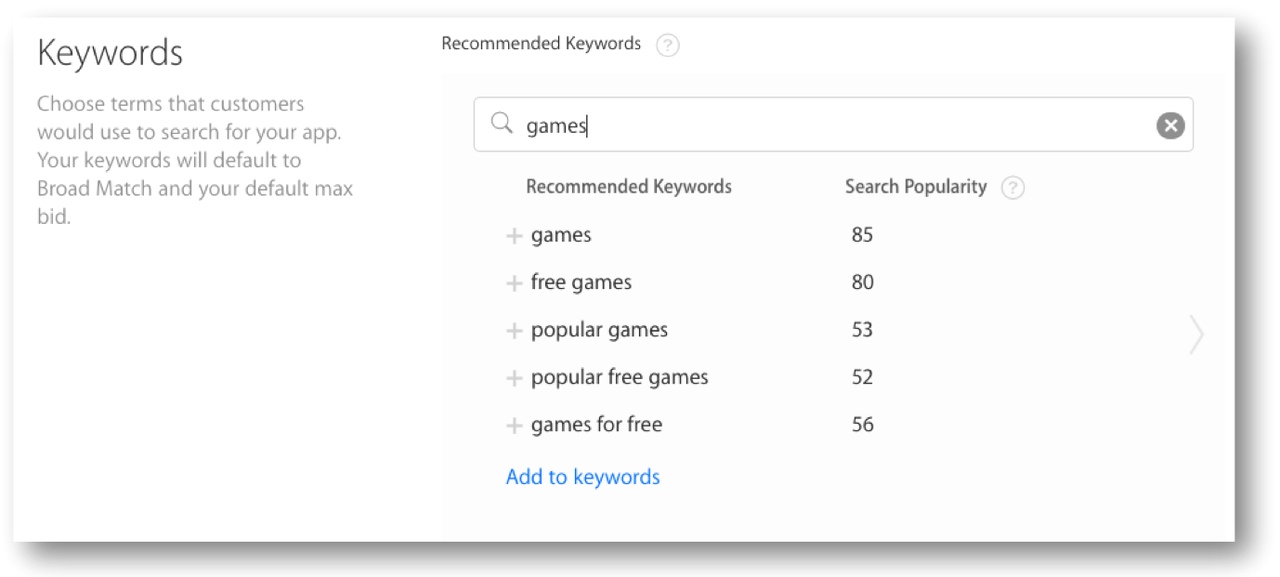Click the "Add to keywords" link
The width and height of the screenshot is (1280, 577).
[x=583, y=477]
